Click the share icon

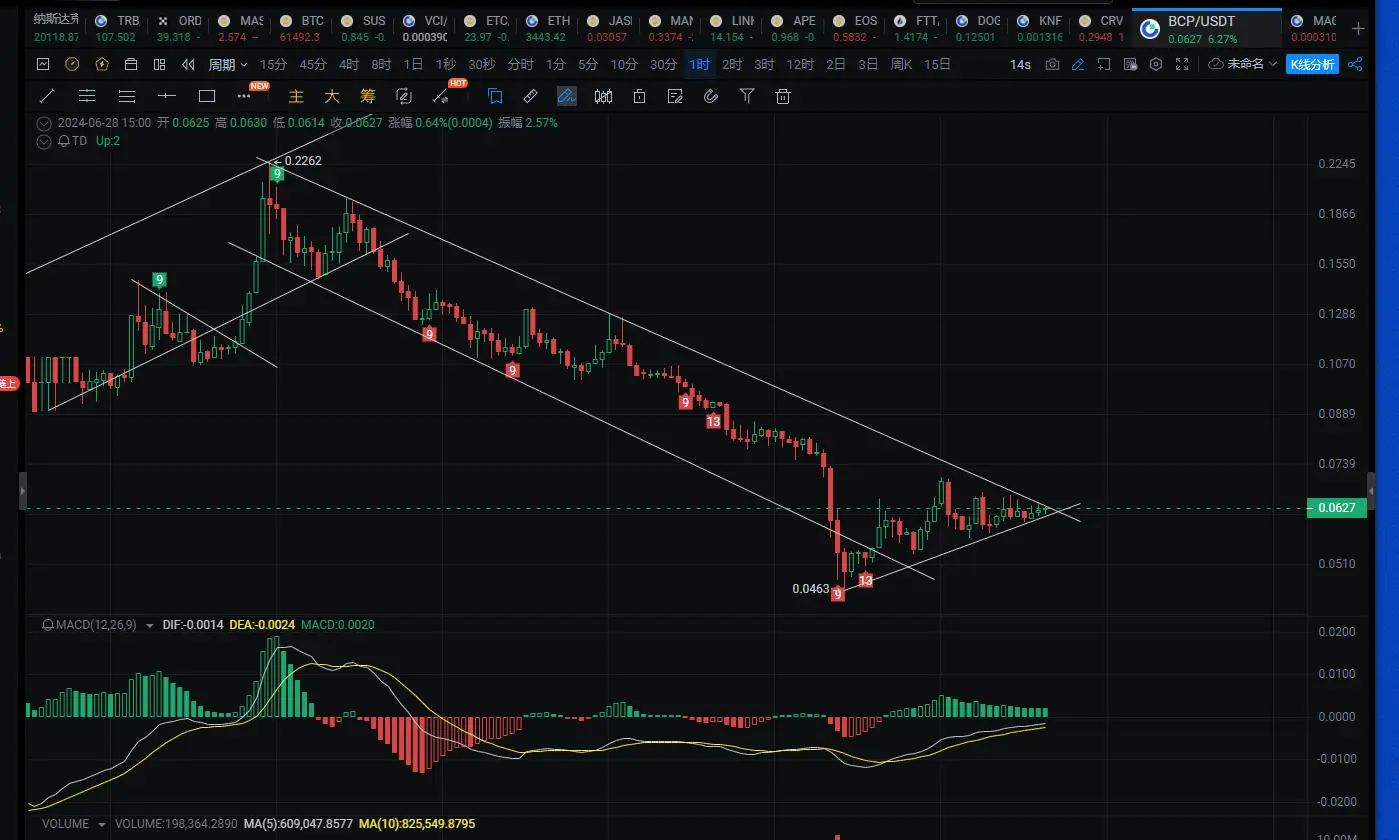[x=1356, y=65]
